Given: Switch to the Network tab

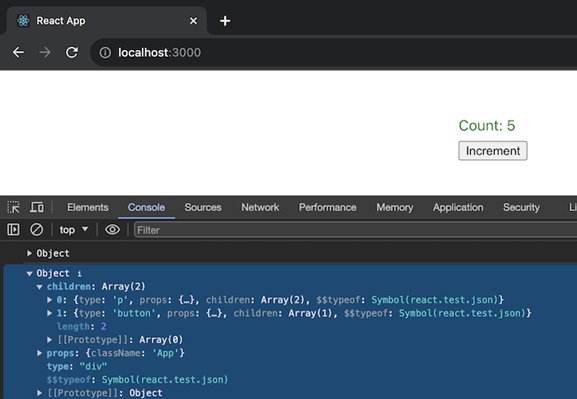Looking at the screenshot, I should click(260, 208).
